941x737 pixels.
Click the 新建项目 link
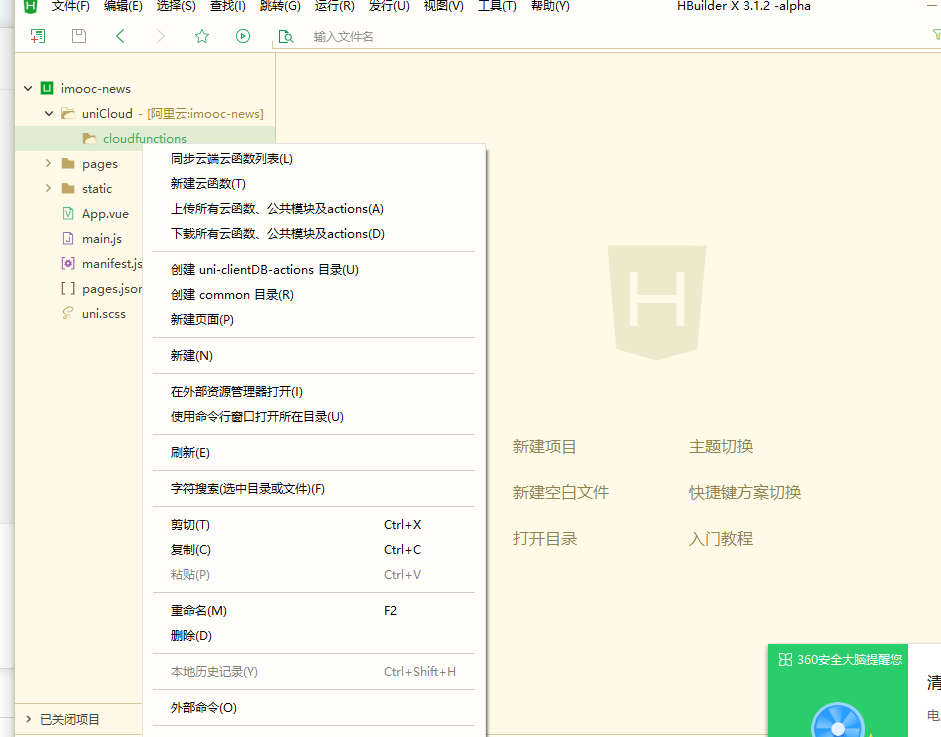[x=544, y=447]
